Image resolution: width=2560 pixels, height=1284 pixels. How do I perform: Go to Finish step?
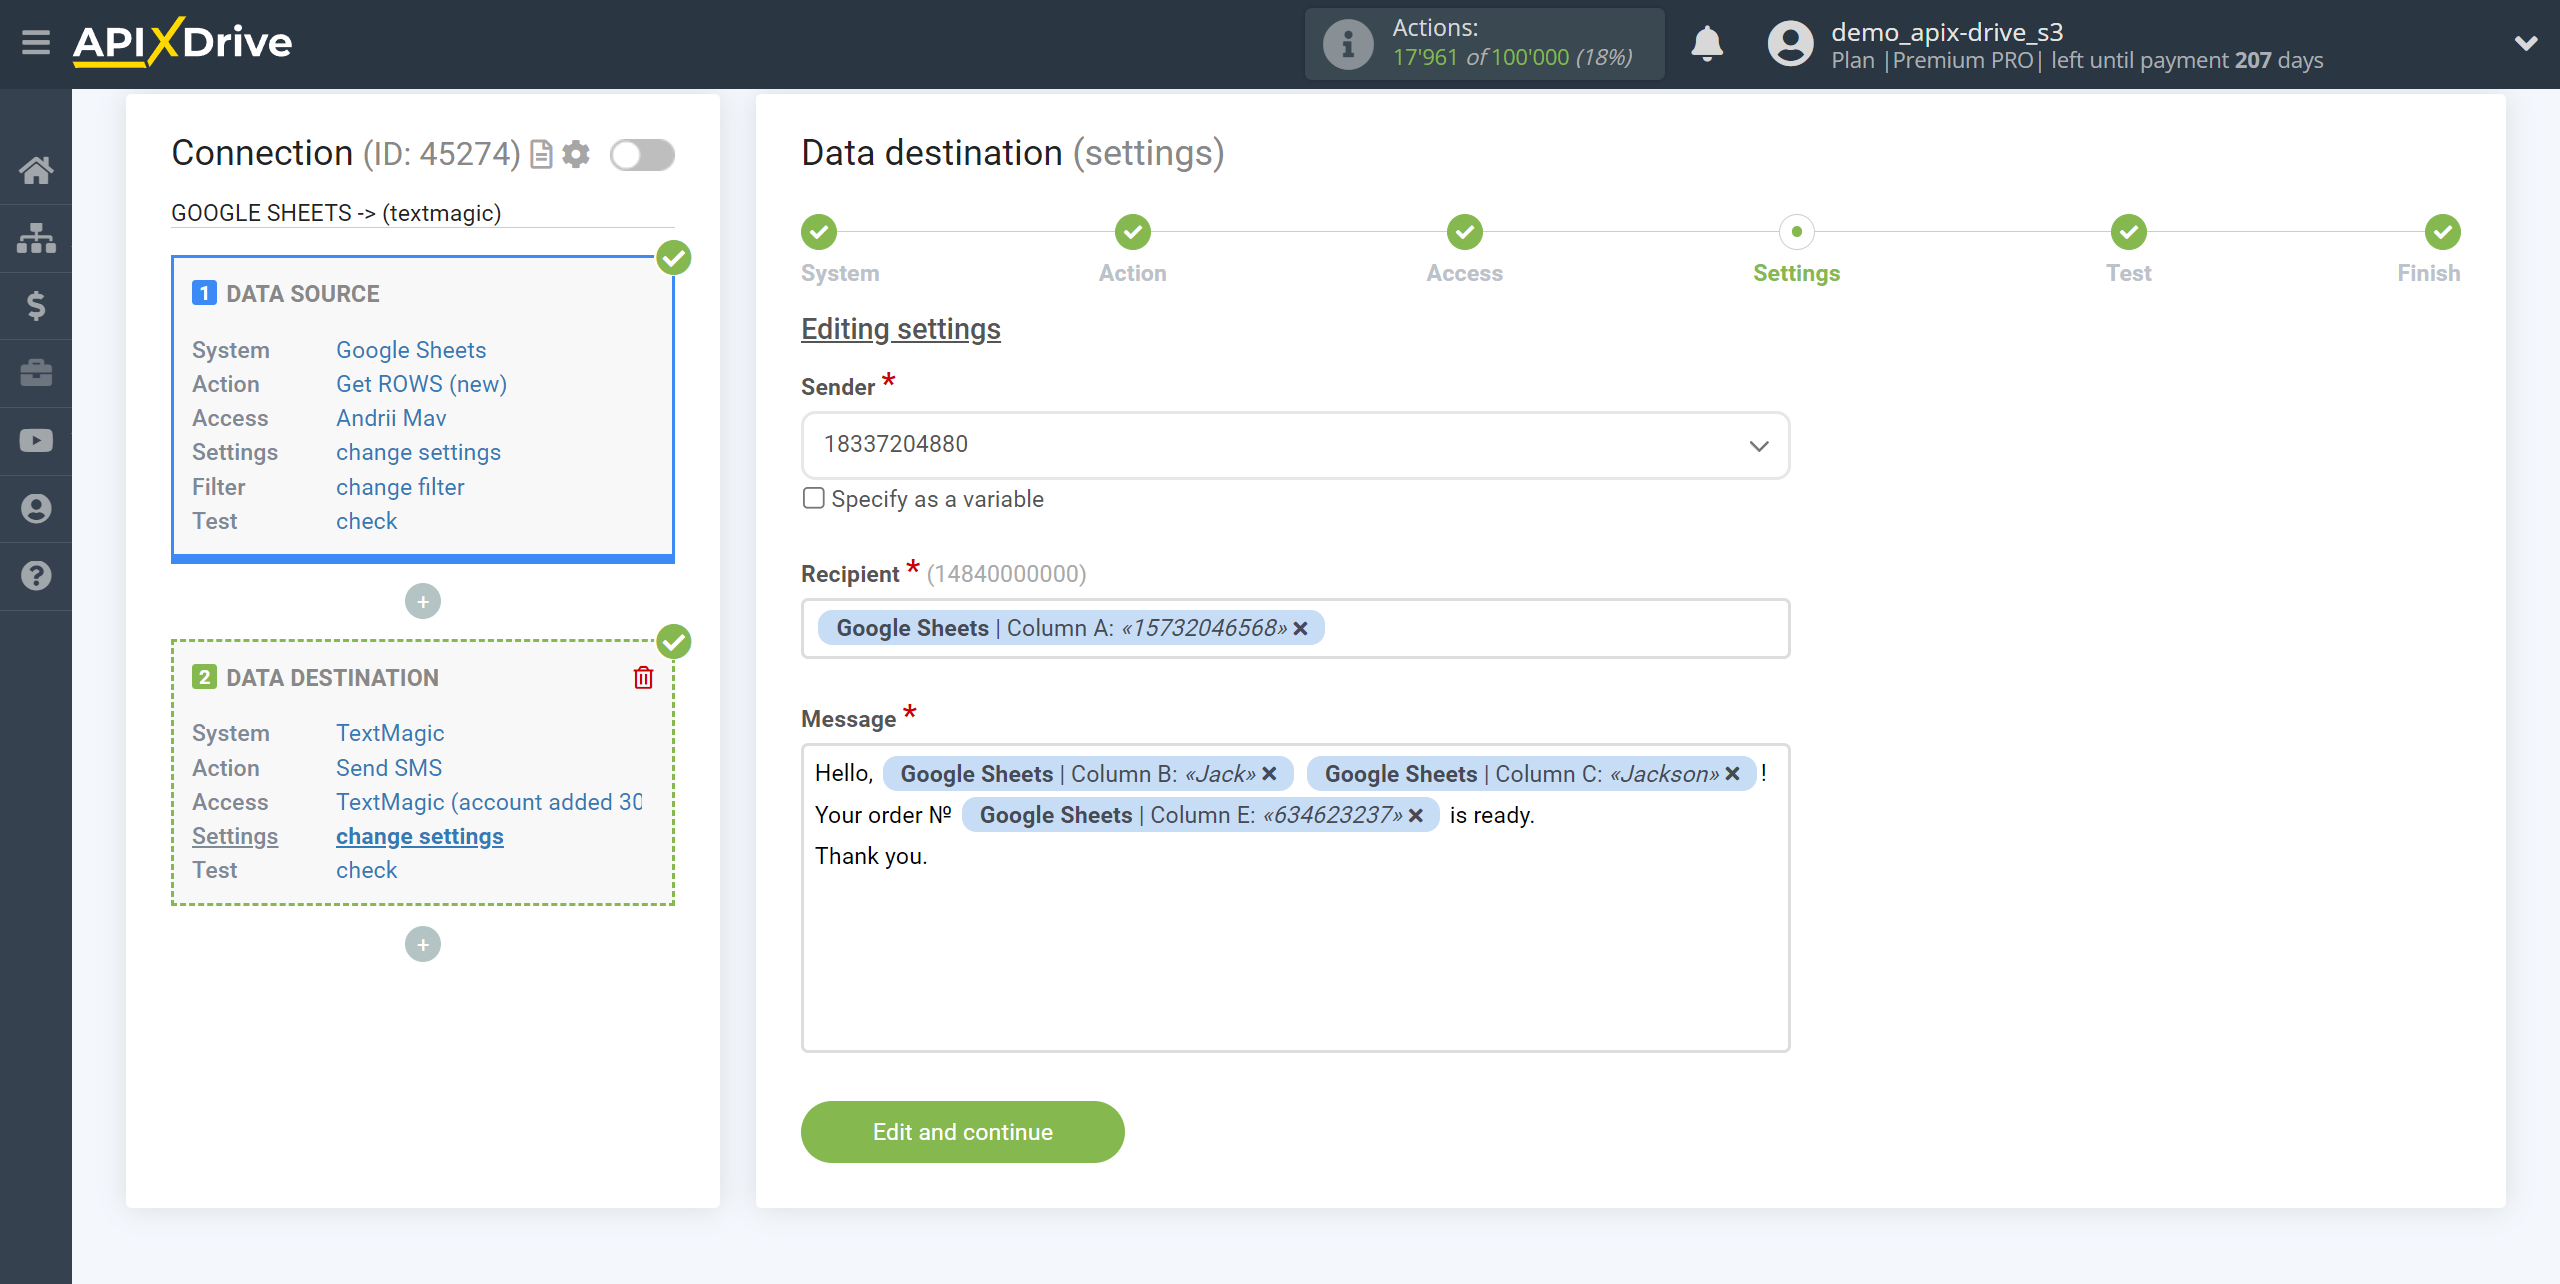(2443, 232)
